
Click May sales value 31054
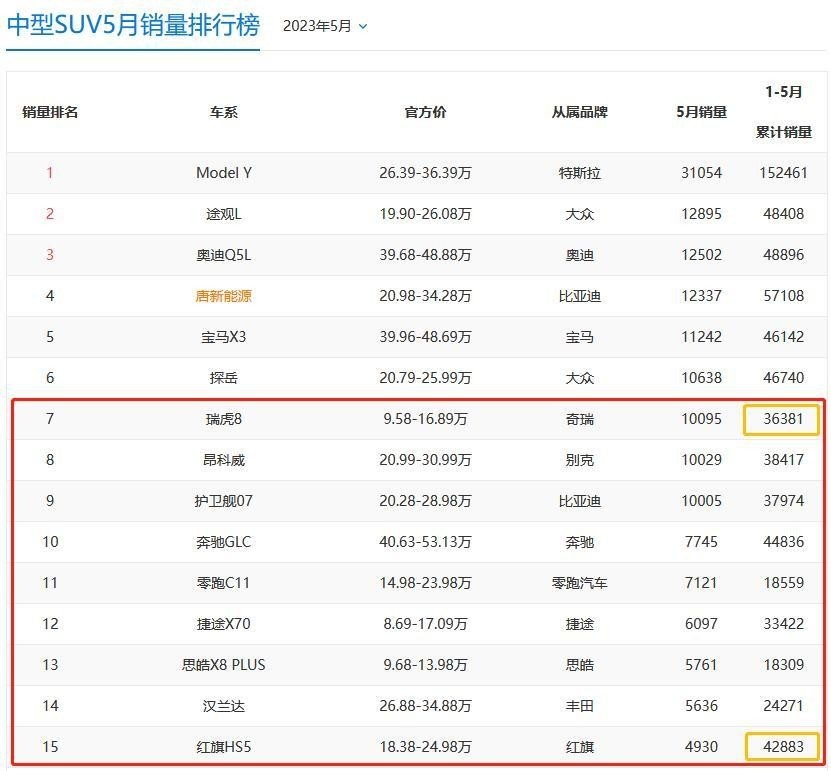click(701, 173)
